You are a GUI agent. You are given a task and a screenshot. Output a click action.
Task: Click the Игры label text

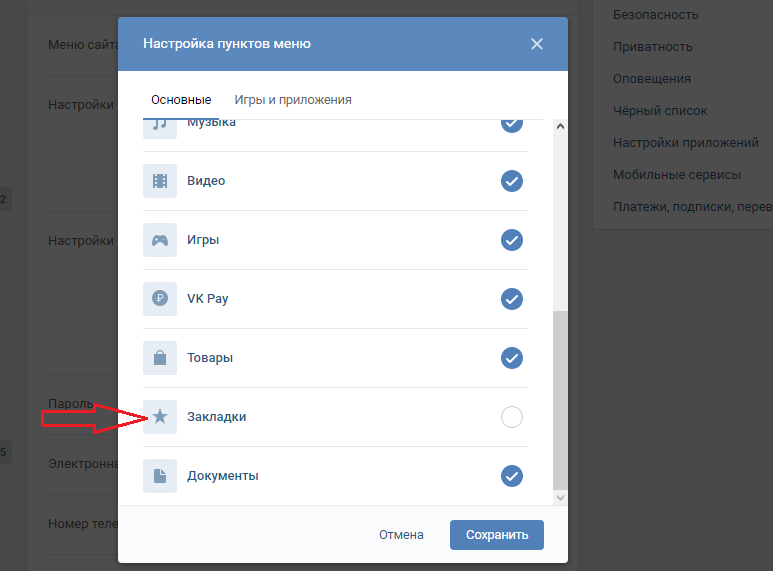pos(203,240)
